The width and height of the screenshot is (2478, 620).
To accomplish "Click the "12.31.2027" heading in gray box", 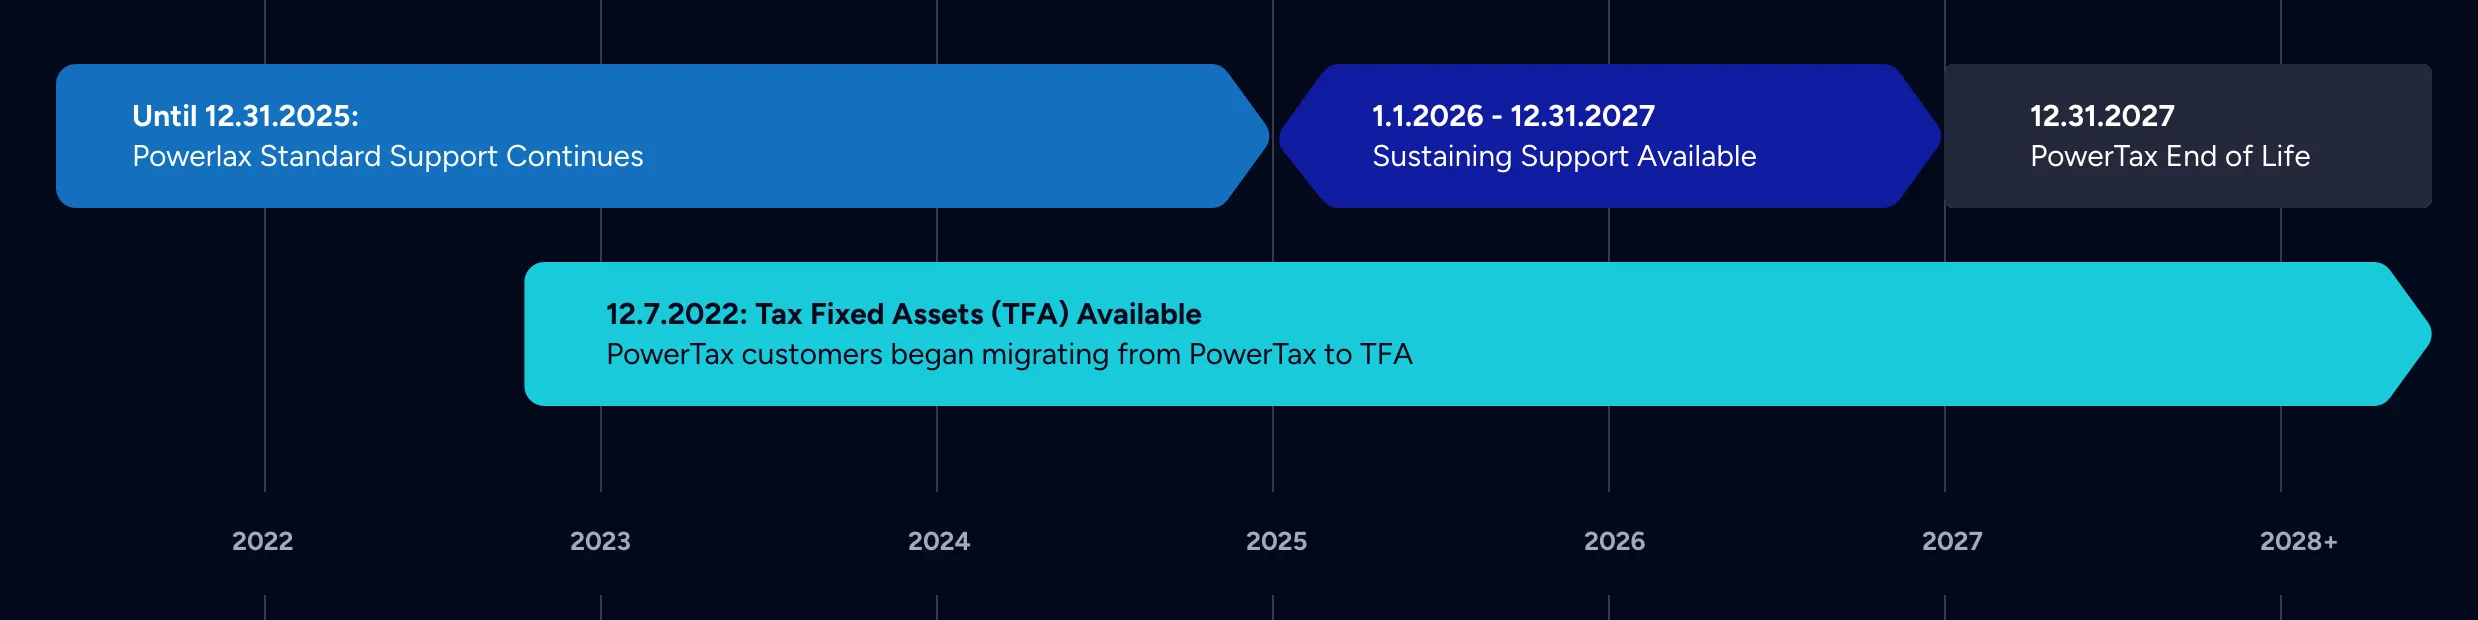I will 2102,116.
